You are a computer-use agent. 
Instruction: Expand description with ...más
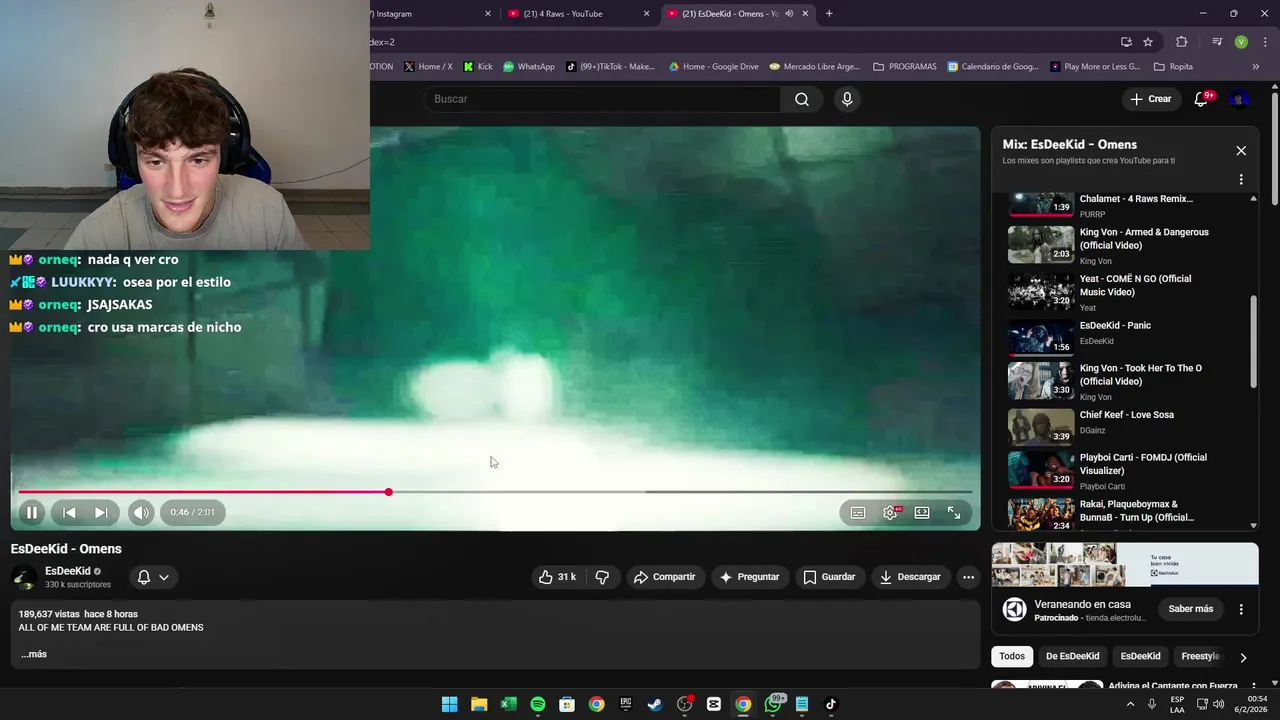point(34,654)
